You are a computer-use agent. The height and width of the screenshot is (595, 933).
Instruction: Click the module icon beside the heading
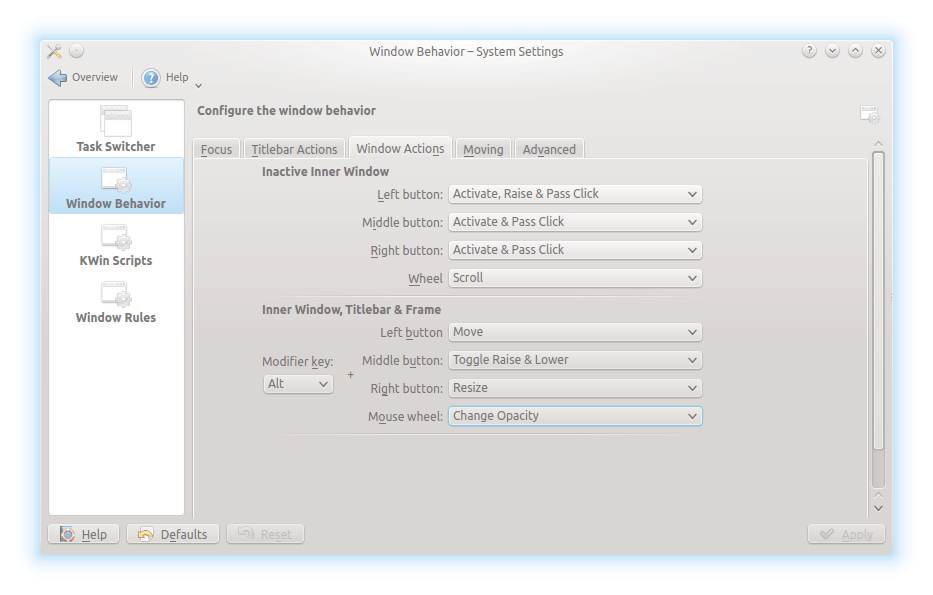[x=870, y=114]
